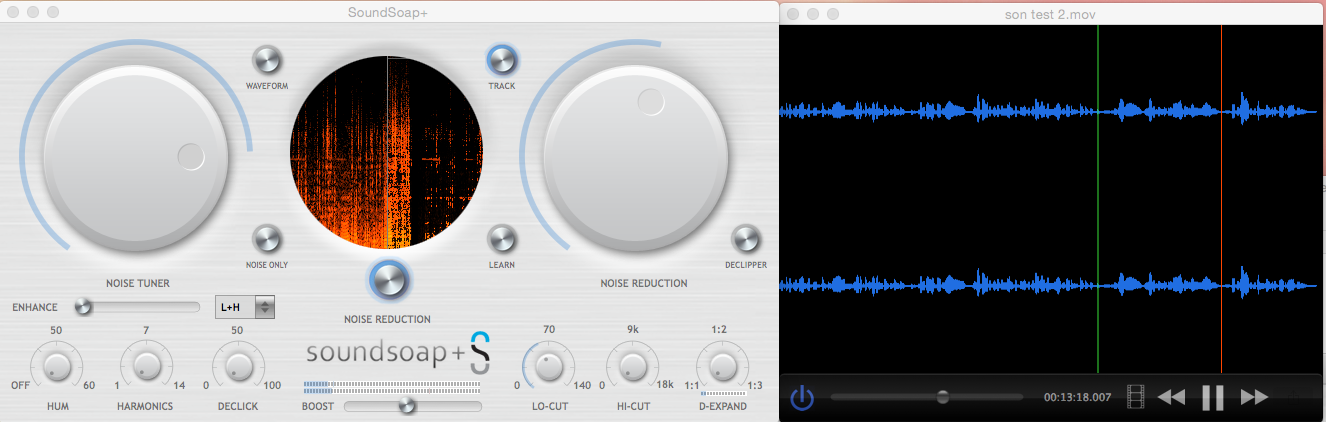
Task: Rewind the son test 2.mov playback
Action: [1171, 397]
